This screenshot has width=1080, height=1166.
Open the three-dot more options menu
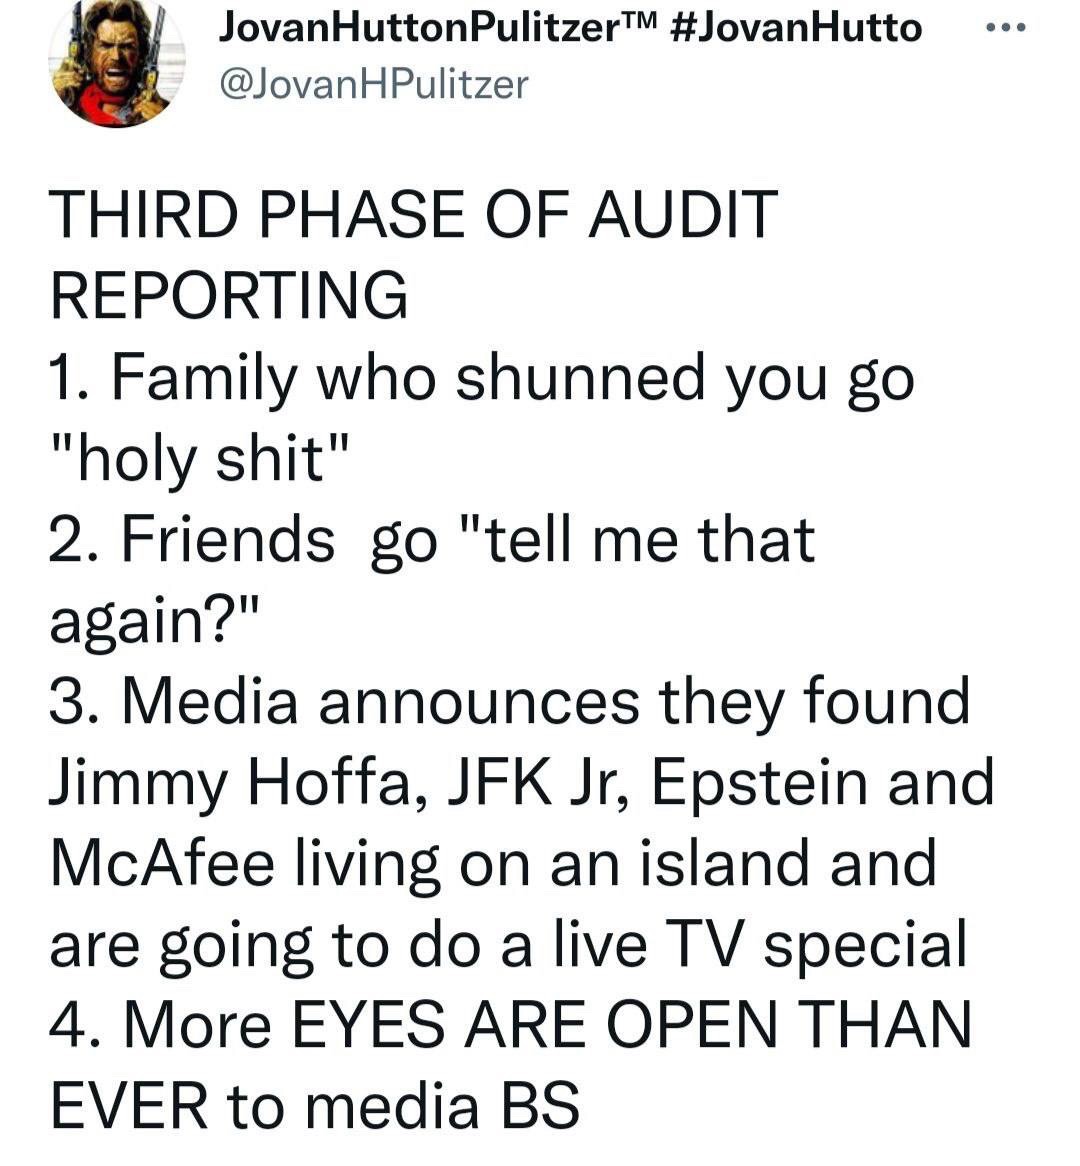click(x=1006, y=28)
